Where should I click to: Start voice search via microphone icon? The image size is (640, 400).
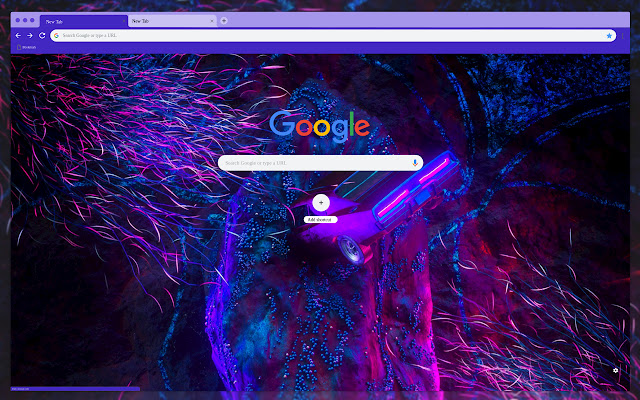tap(415, 163)
